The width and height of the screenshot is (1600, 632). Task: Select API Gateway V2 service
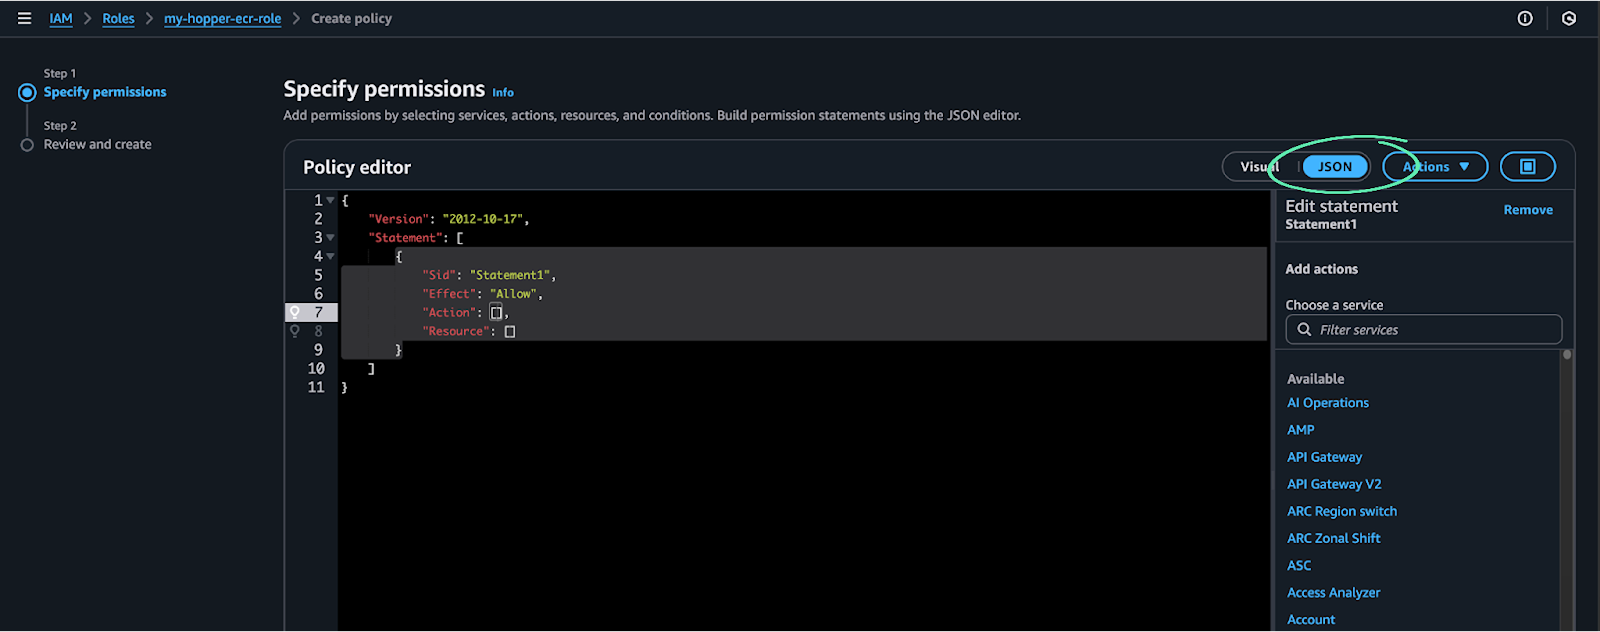coord(1334,484)
